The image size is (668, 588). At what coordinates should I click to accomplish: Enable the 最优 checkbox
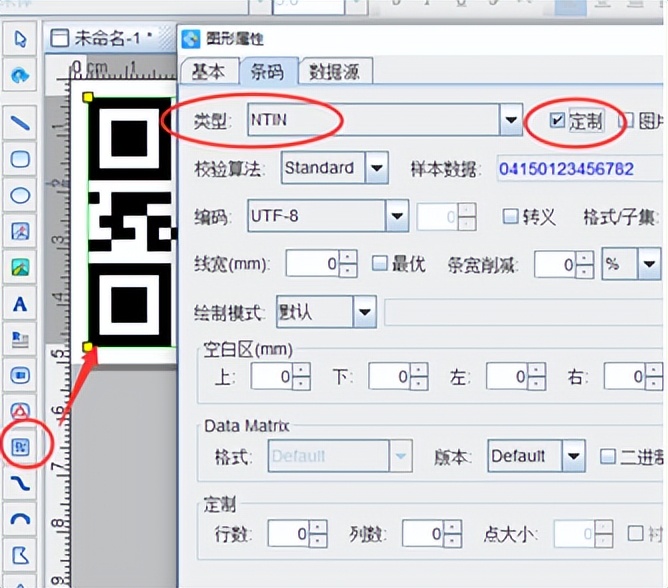pyautogui.click(x=379, y=263)
